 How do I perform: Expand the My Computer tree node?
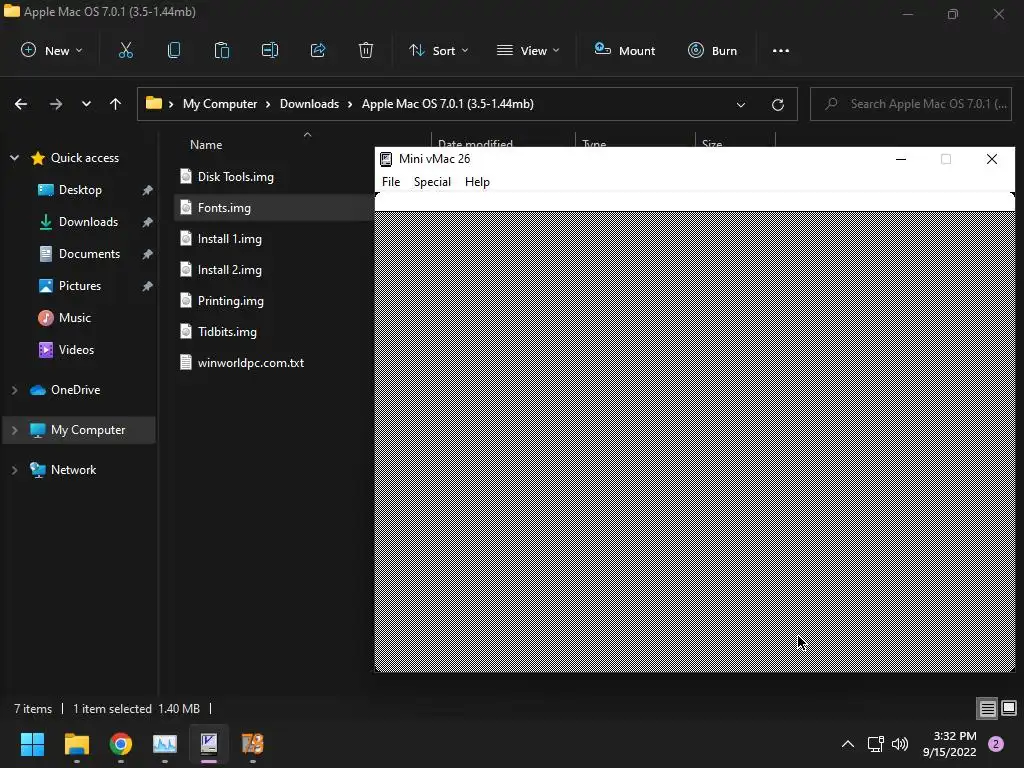point(14,430)
